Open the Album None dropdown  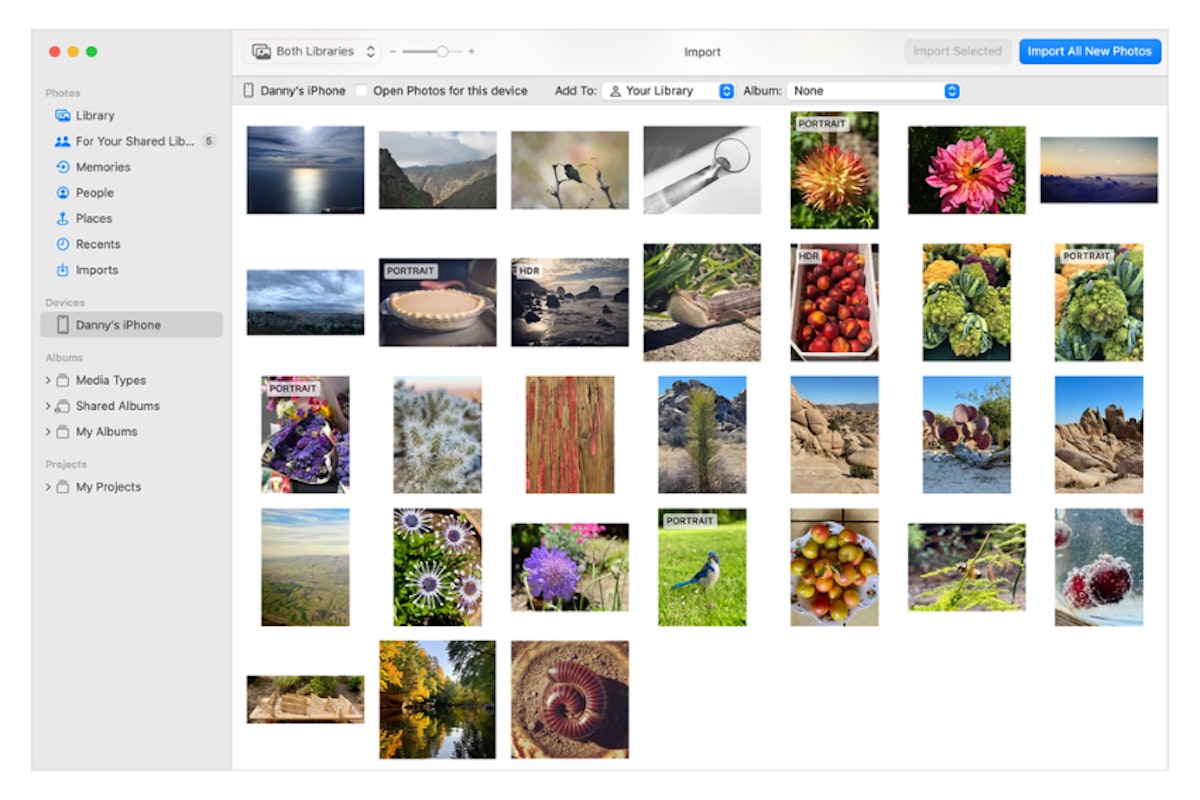pos(874,91)
